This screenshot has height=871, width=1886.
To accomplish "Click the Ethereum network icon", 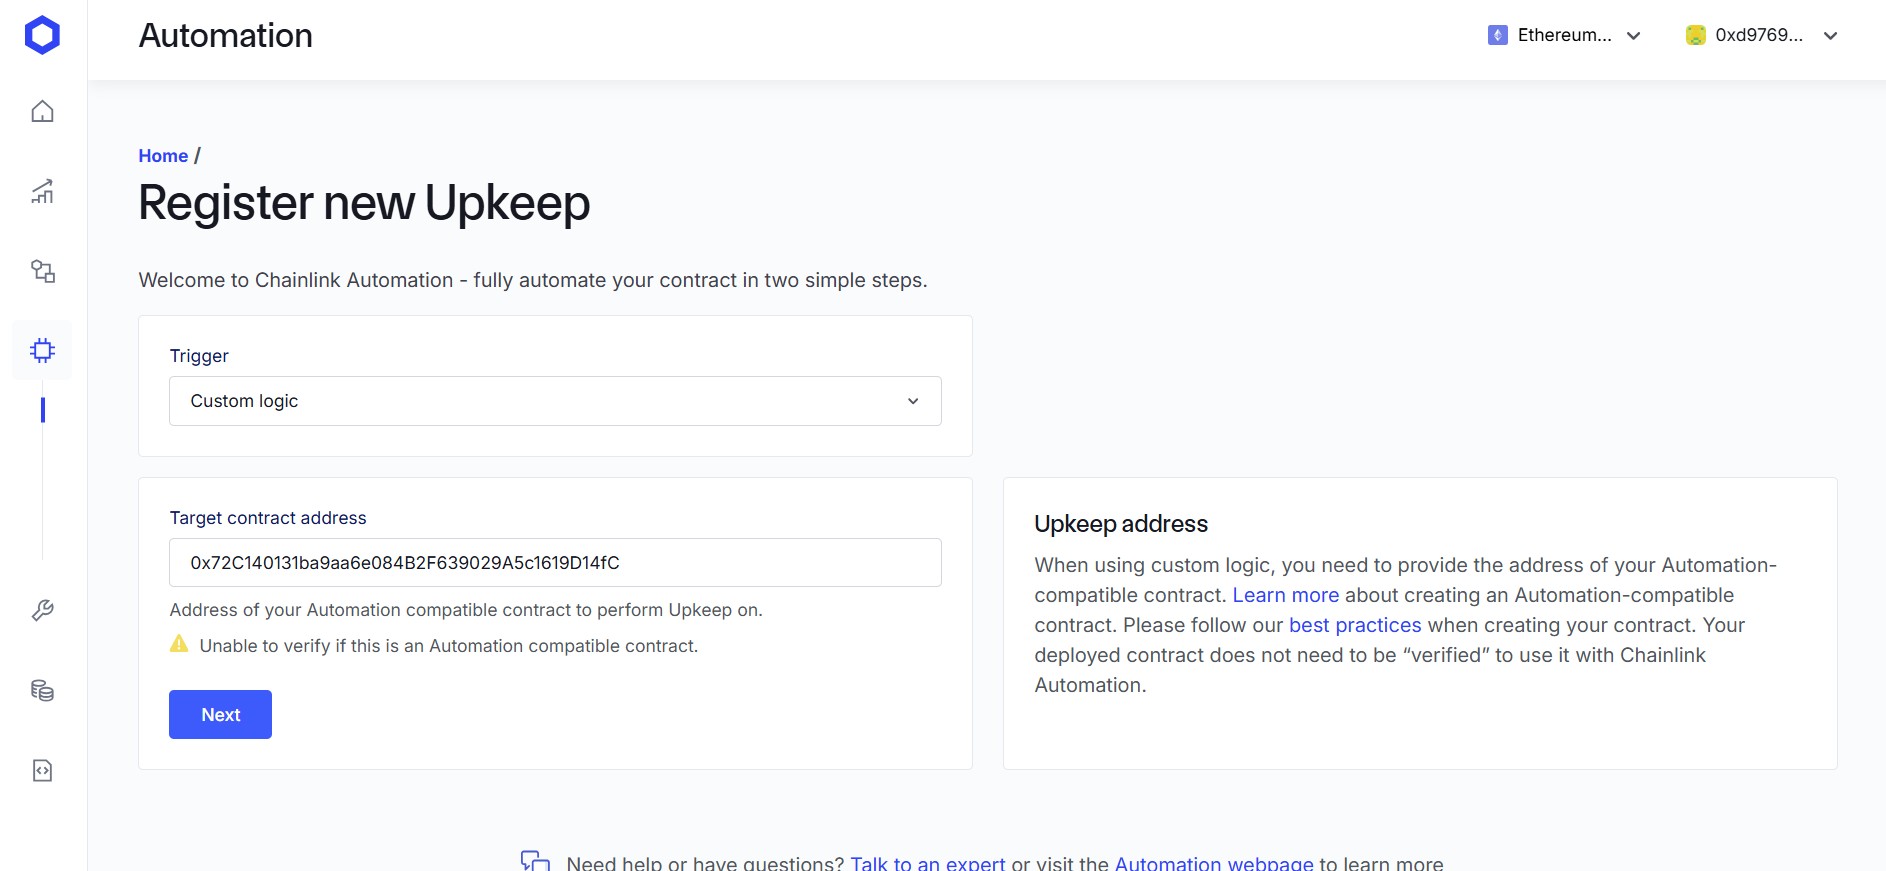I will point(1497,35).
